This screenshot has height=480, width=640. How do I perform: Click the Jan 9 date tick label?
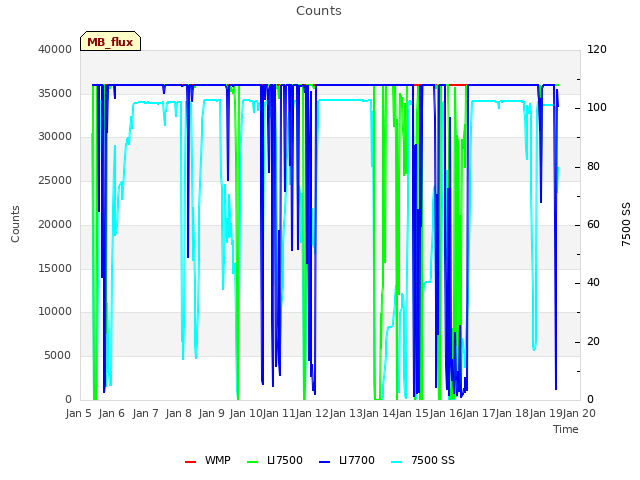click(x=211, y=413)
